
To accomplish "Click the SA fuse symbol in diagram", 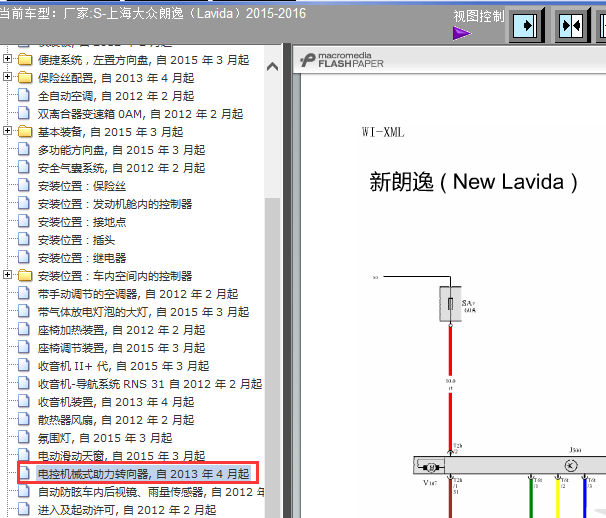I will point(450,304).
